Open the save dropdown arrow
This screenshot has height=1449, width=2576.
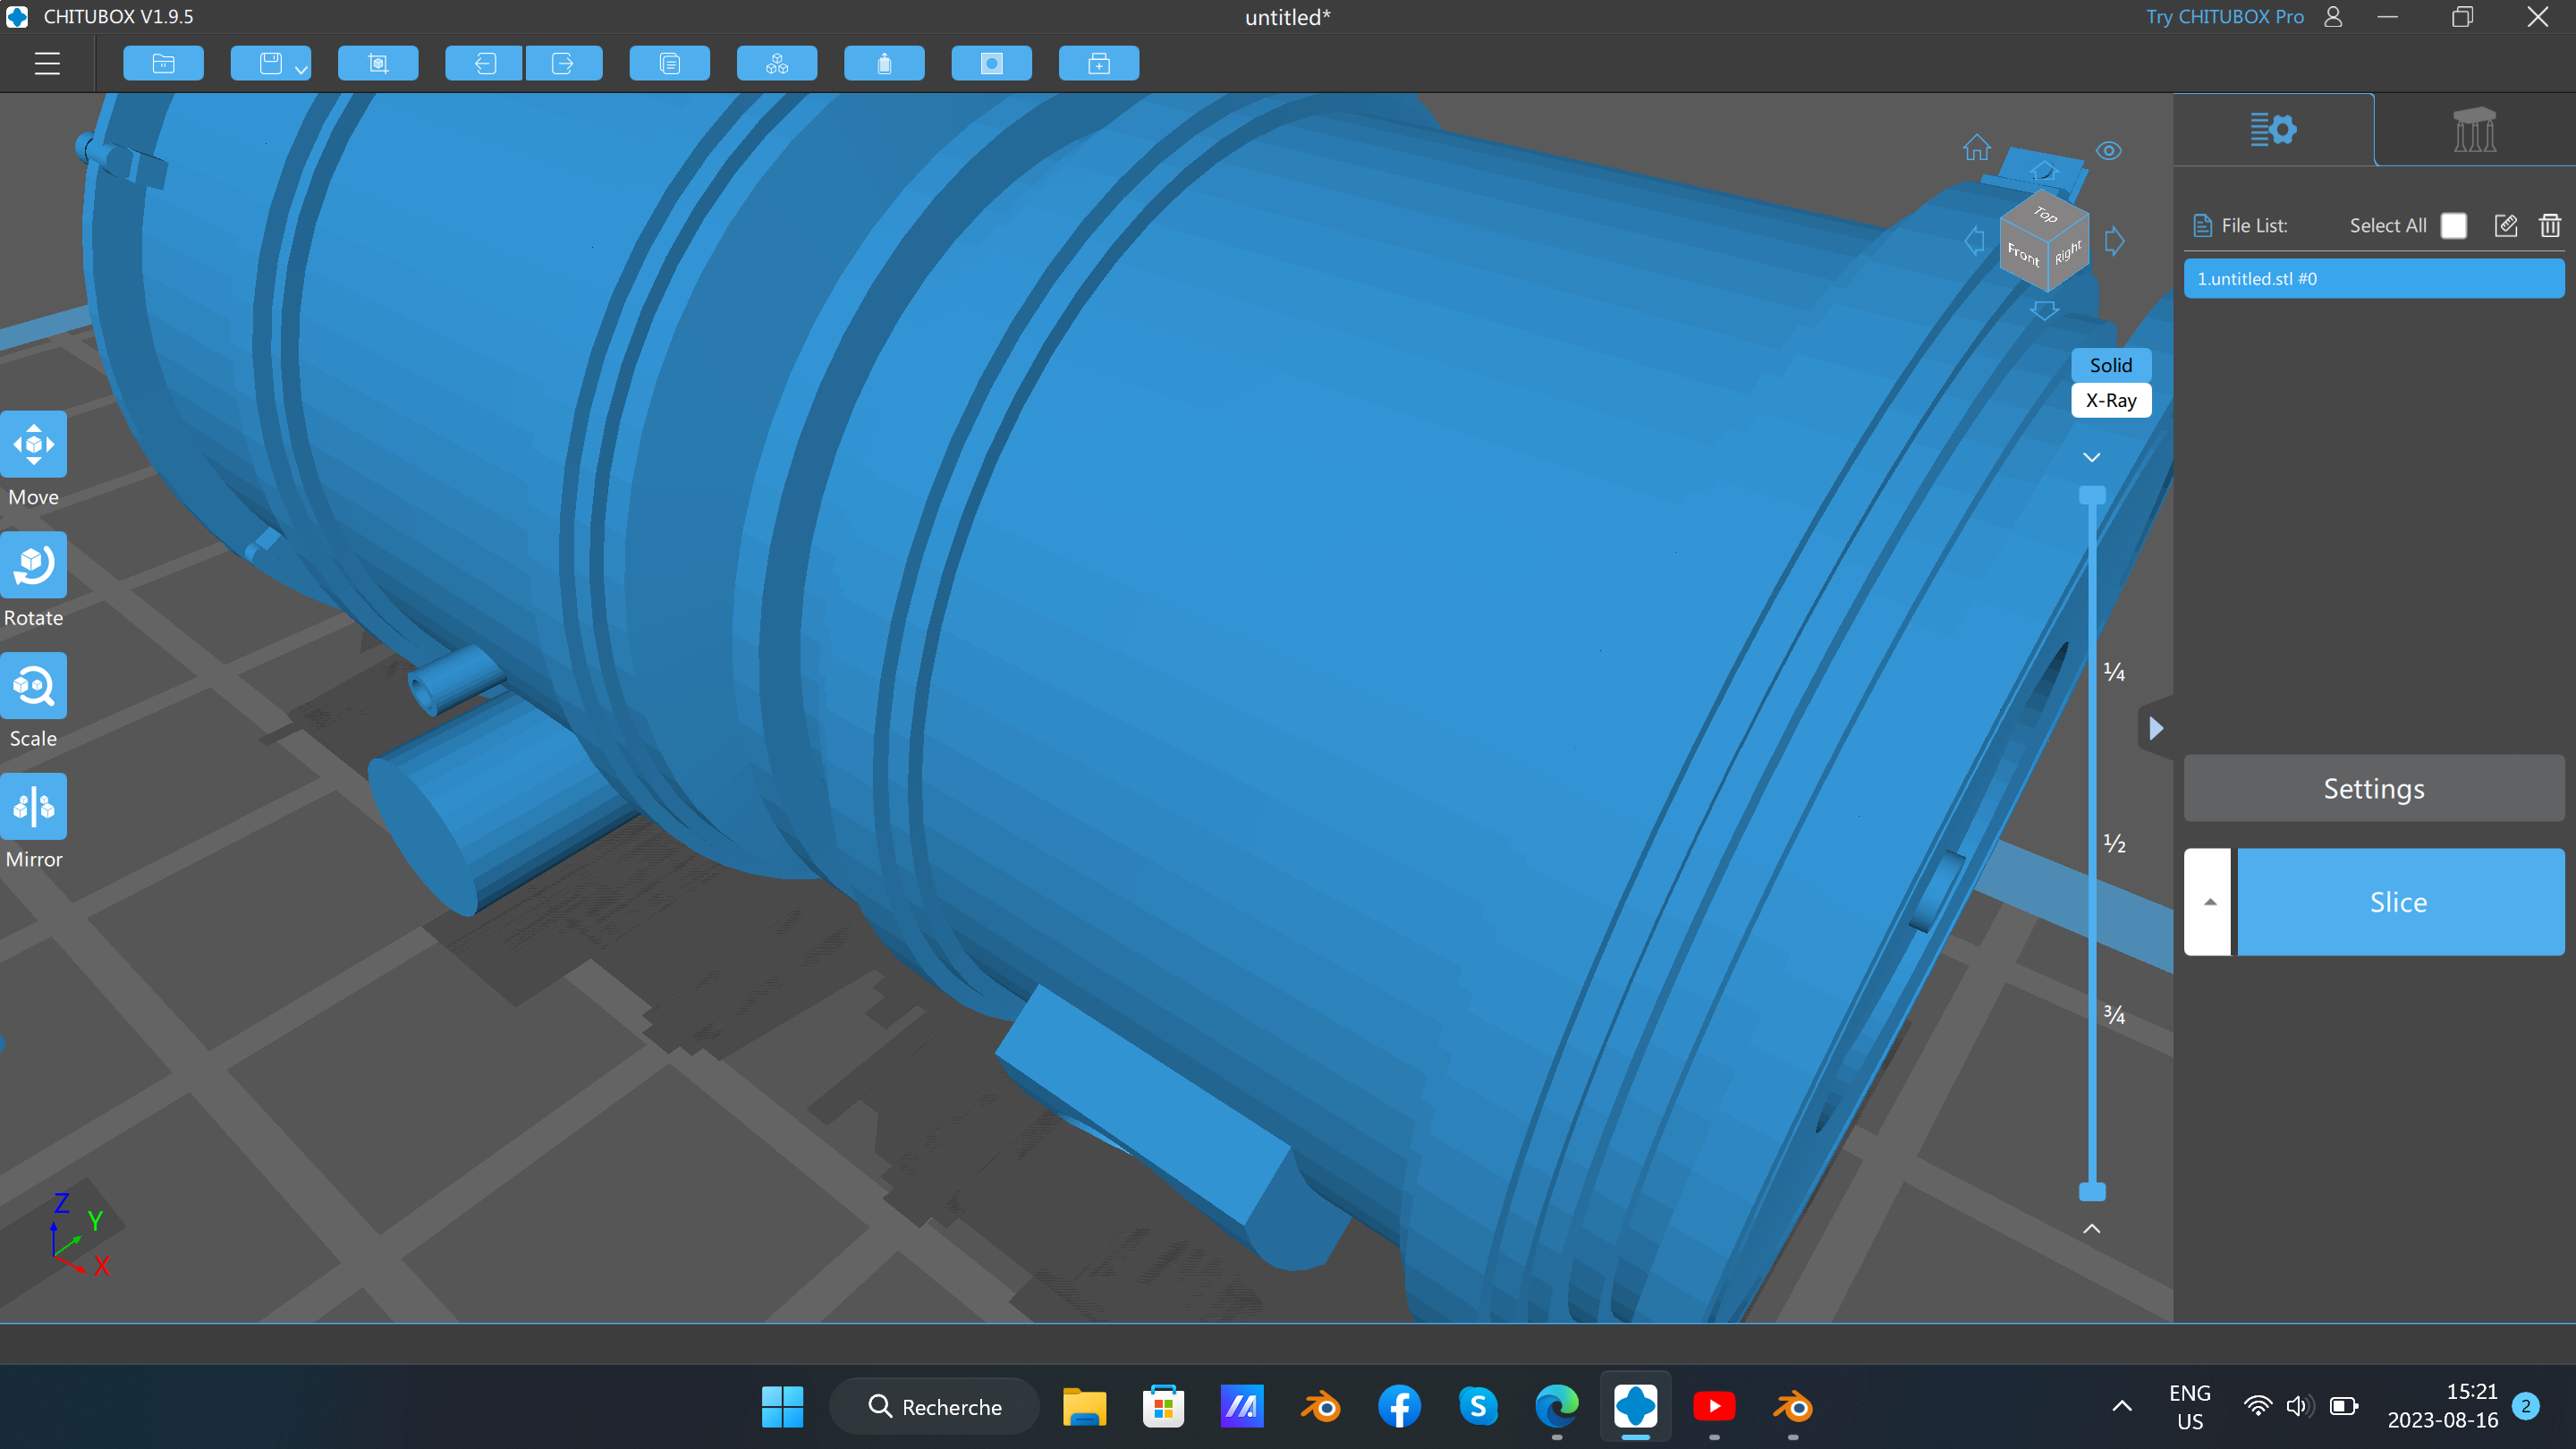point(301,69)
